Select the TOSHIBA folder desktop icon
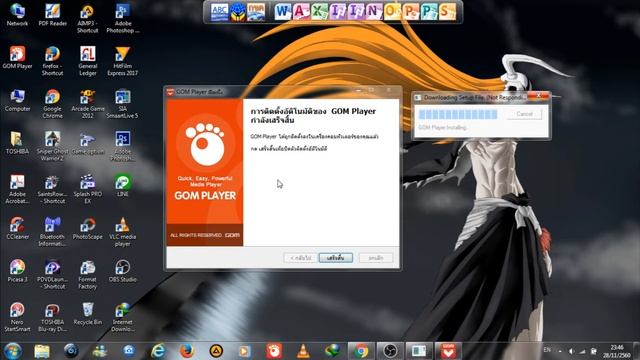Viewport: 640px width, 360px height. (x=17, y=143)
